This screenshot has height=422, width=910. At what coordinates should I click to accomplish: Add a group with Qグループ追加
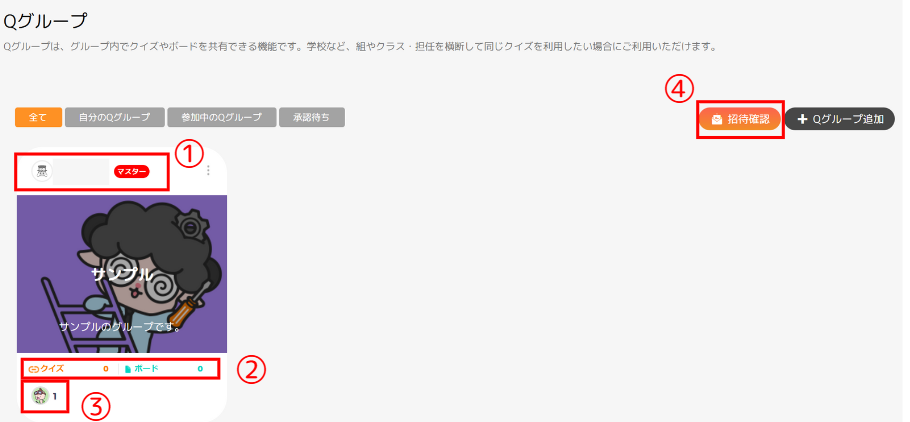click(x=840, y=120)
